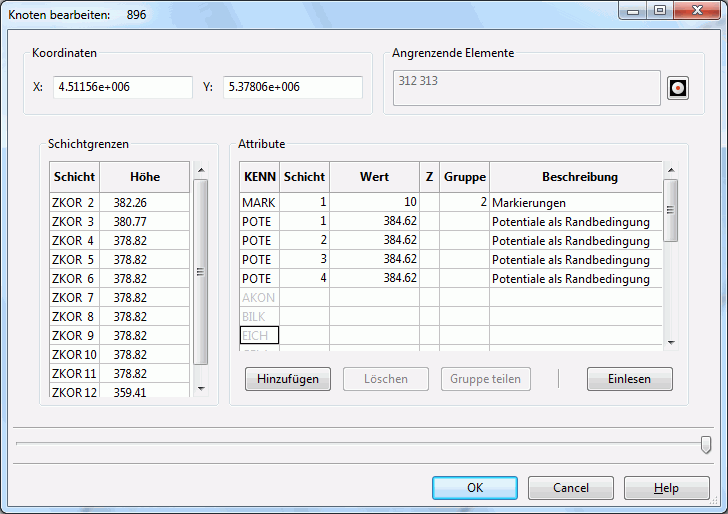Open Help for this dialog
Image resolution: width=728 pixels, height=514 pixels.
666,488
